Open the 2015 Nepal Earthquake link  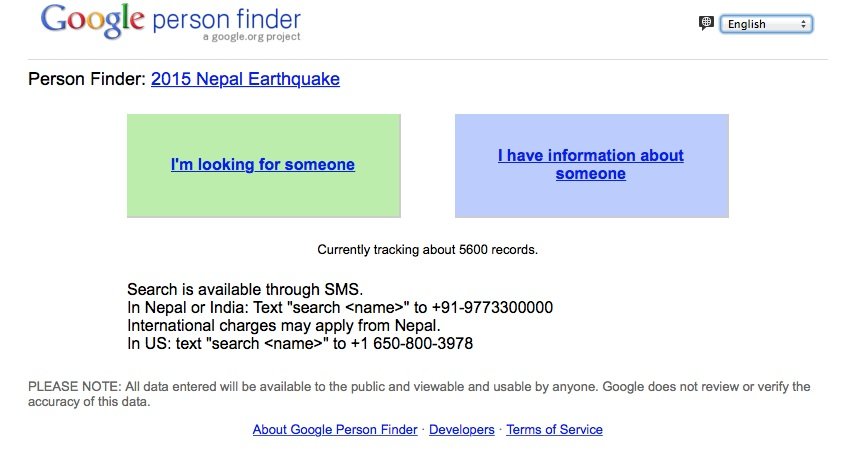(245, 79)
